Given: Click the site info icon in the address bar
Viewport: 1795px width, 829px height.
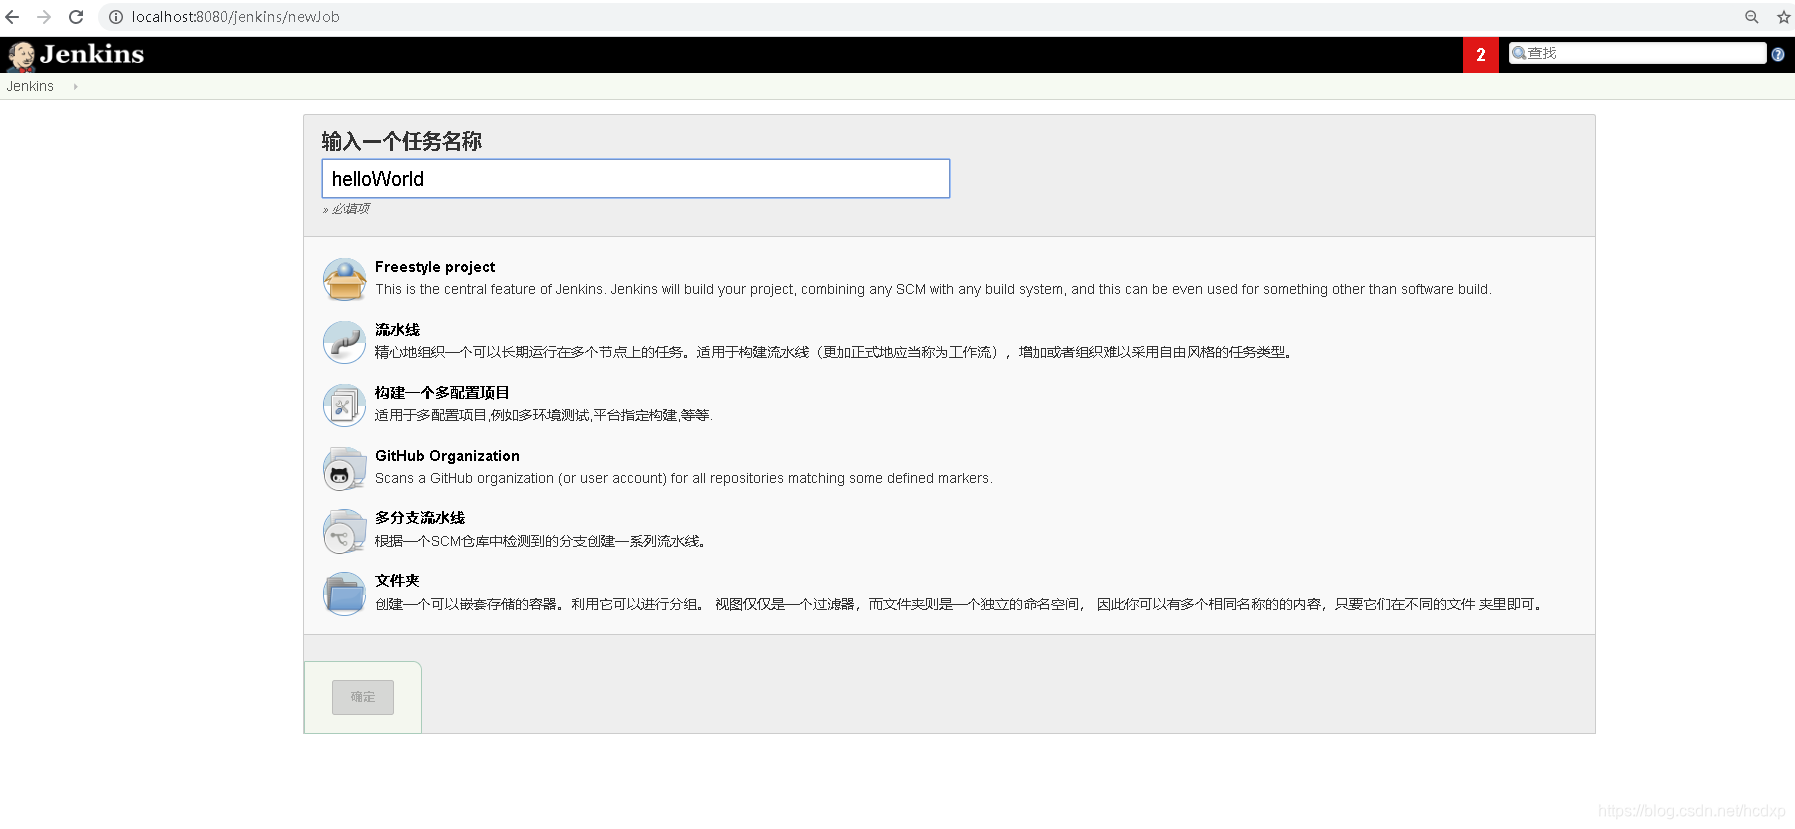Looking at the screenshot, I should 116,17.
